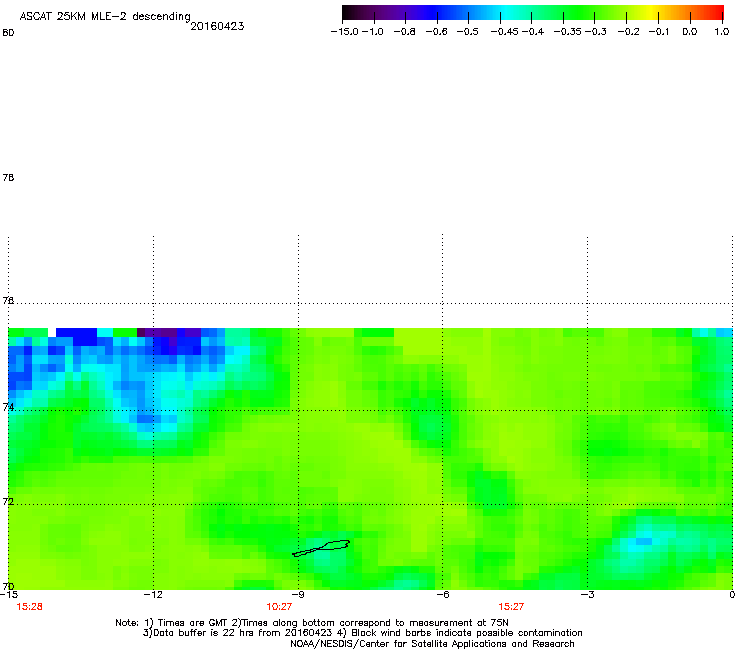
Task: Click the longitude label -9
Action: (x=298, y=595)
